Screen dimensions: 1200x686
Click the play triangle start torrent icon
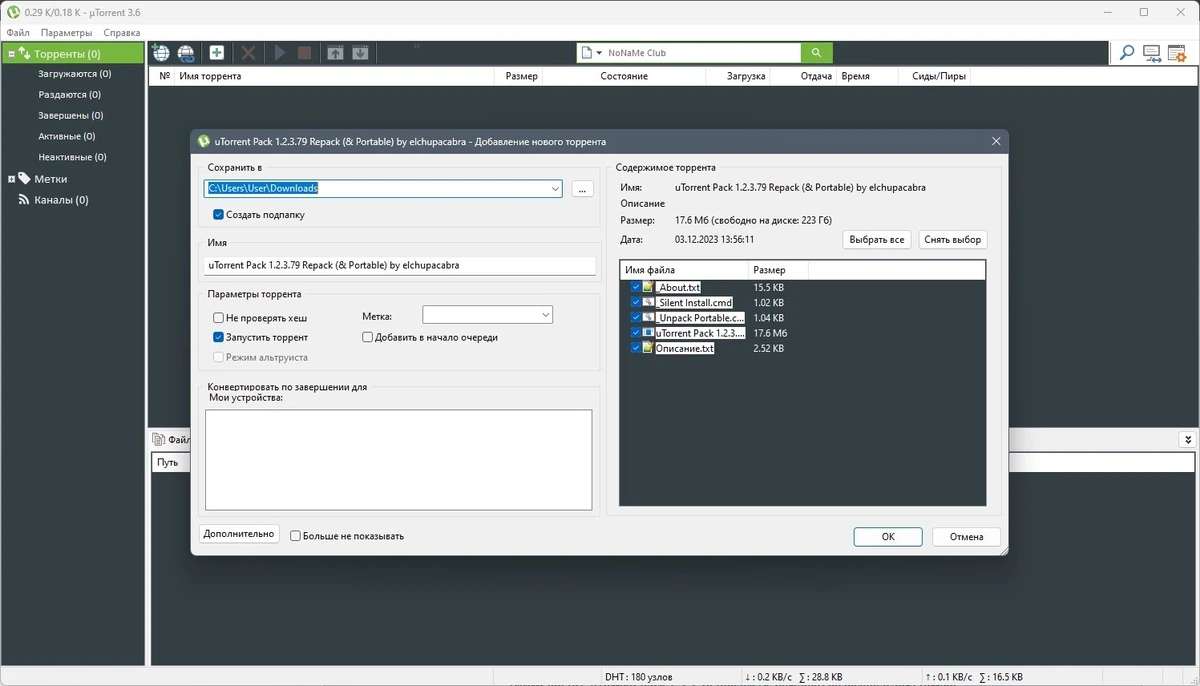tap(280, 53)
